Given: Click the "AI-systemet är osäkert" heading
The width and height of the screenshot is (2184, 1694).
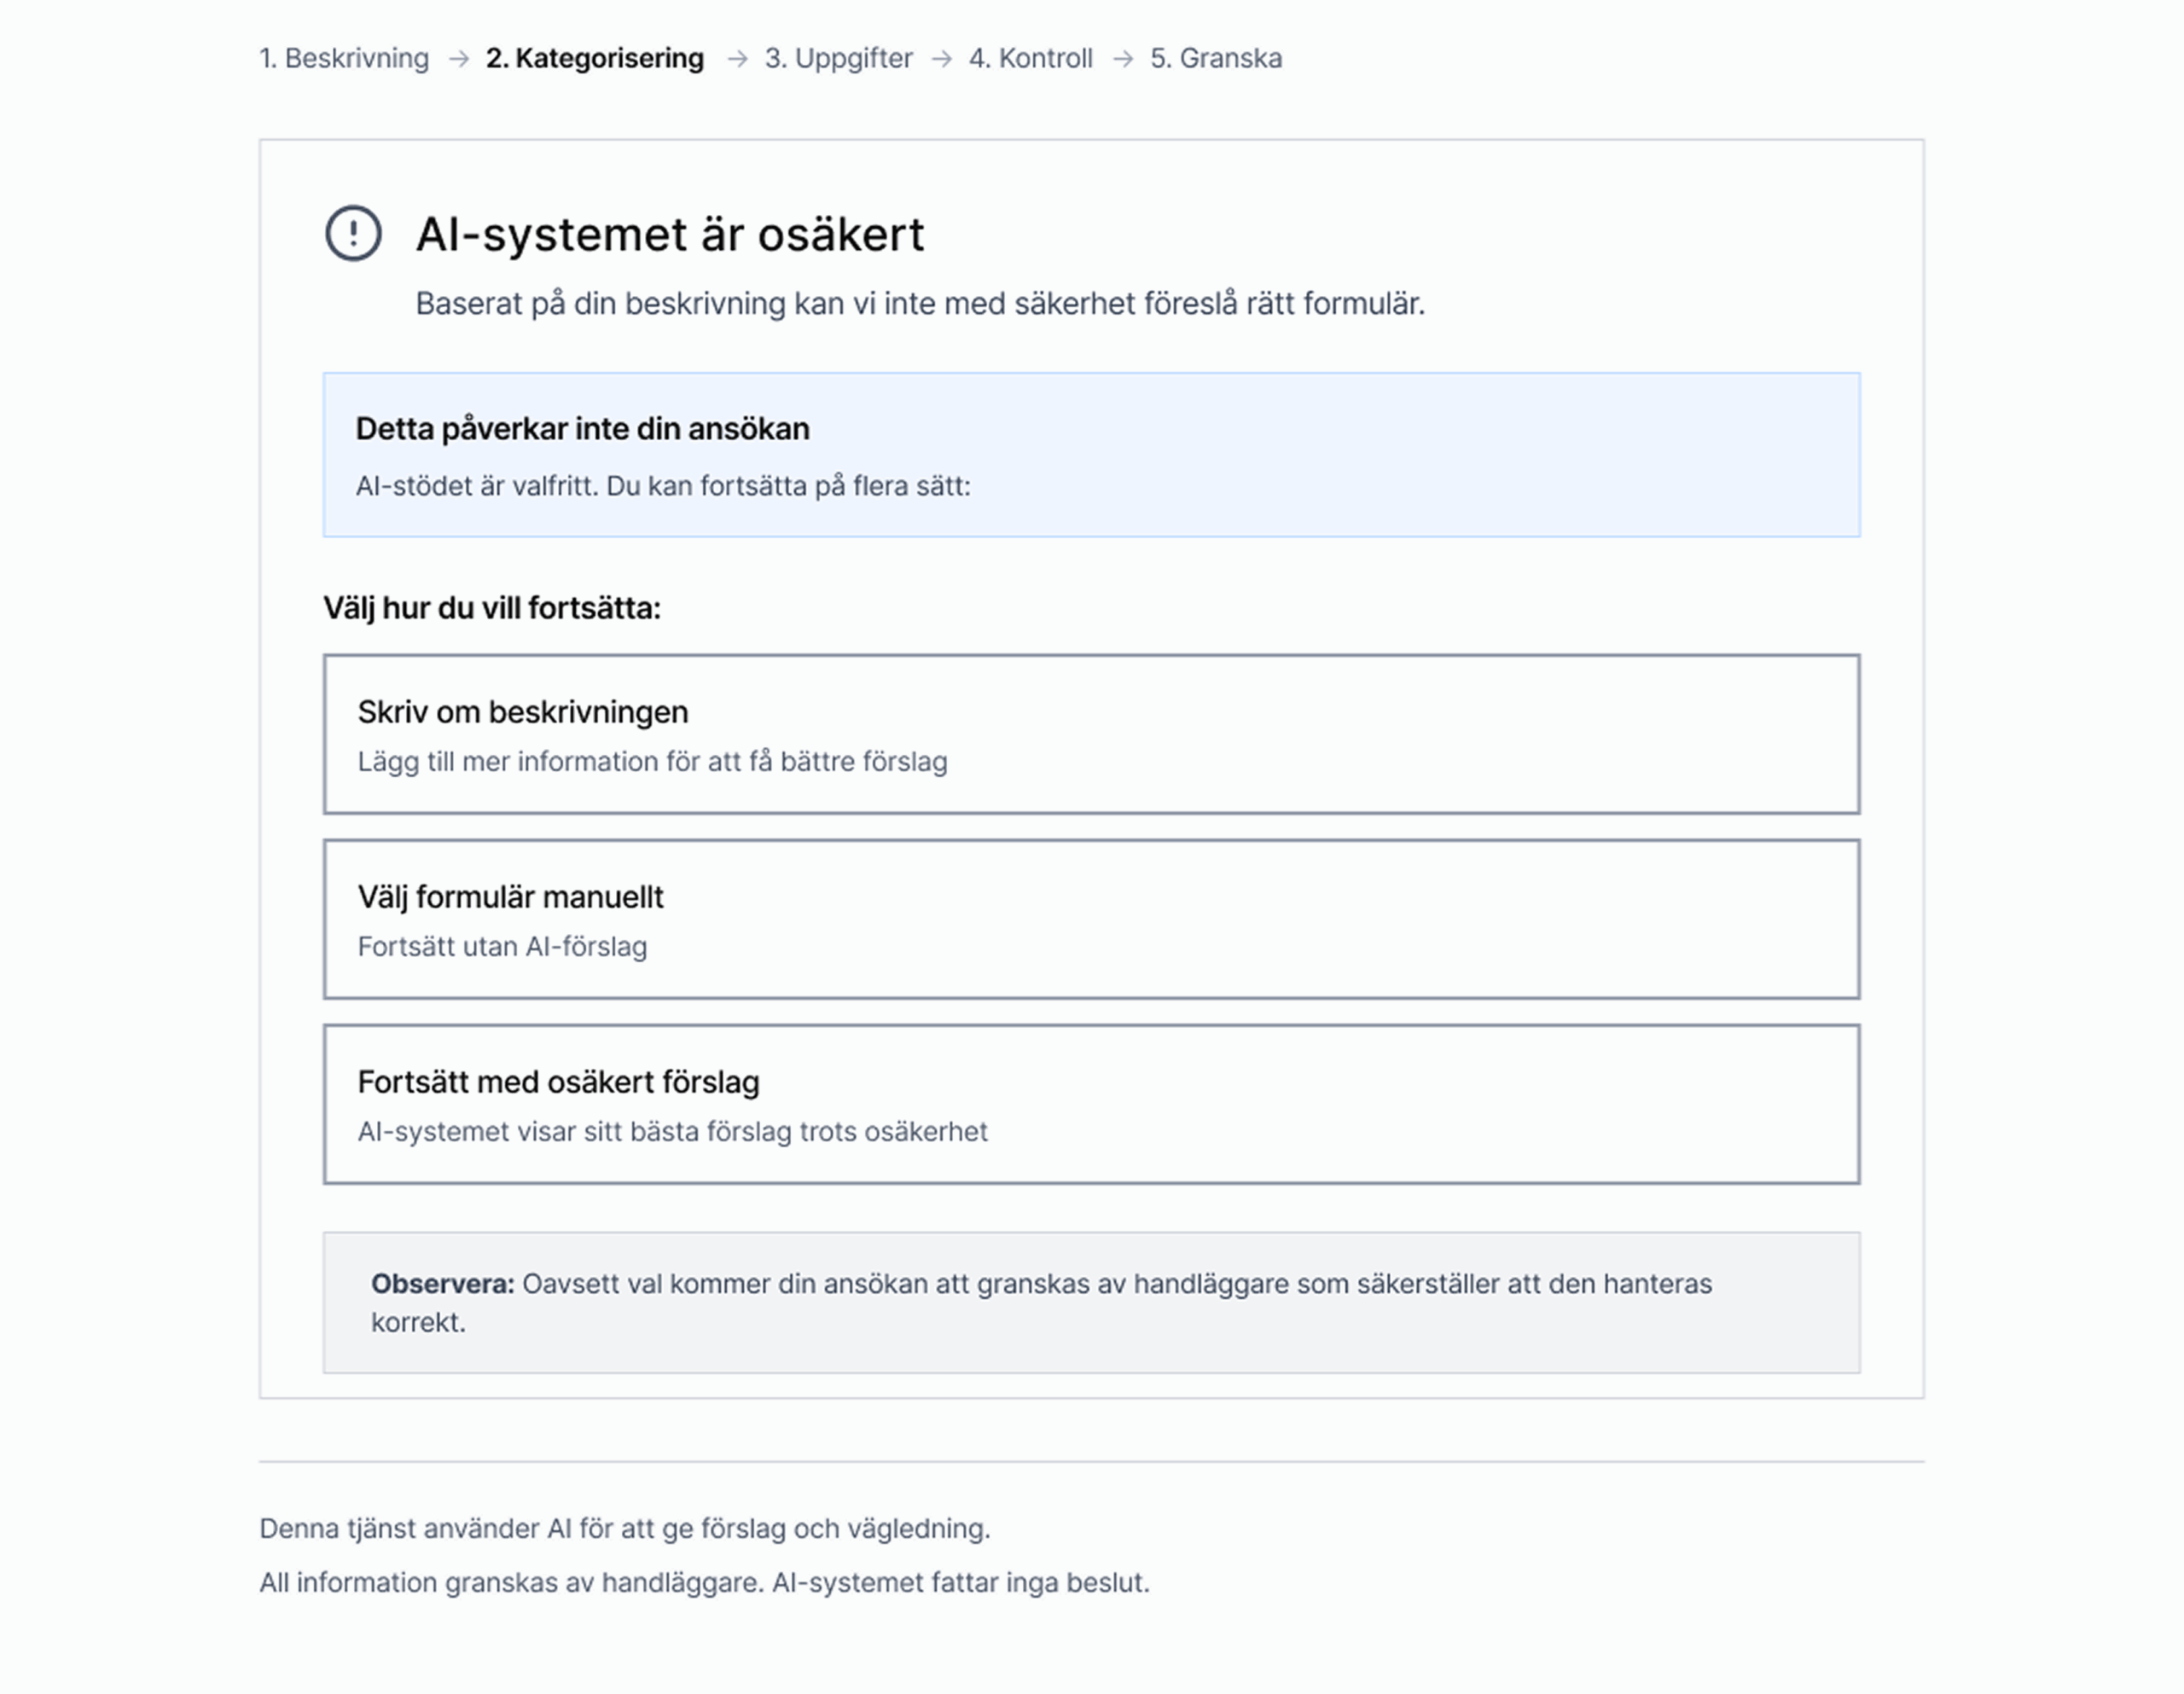Looking at the screenshot, I should [x=670, y=235].
